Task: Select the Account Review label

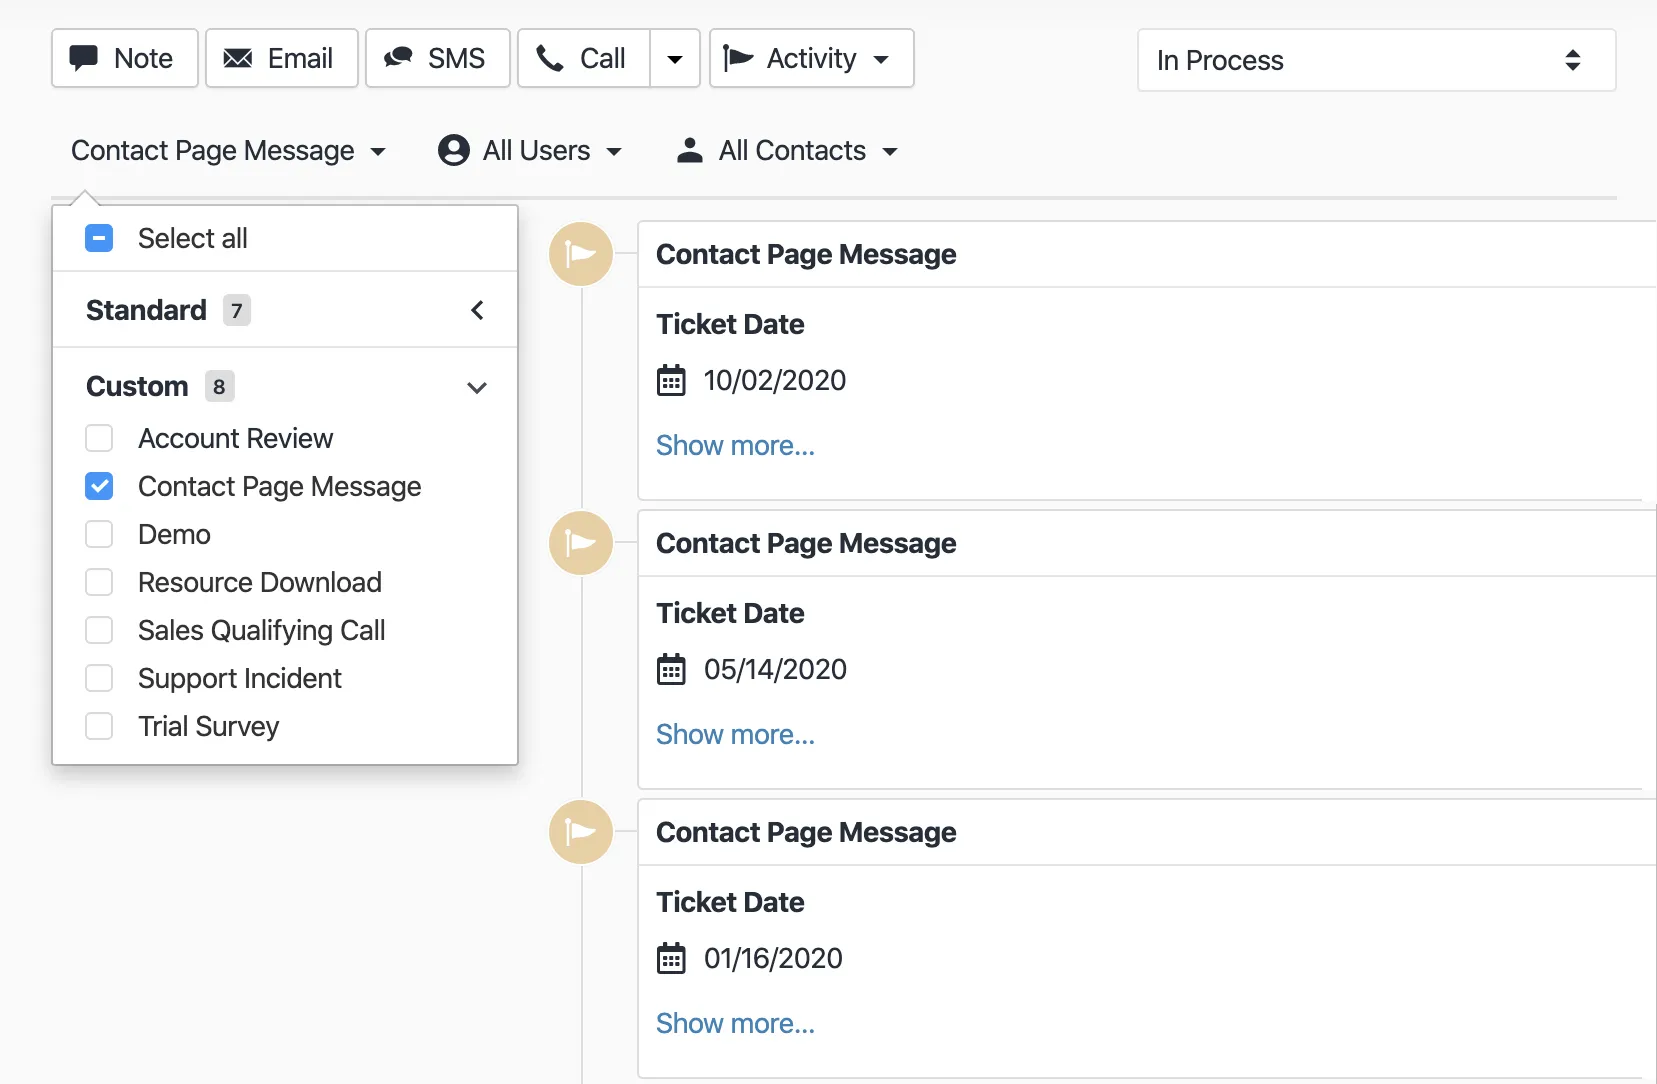Action: point(236,438)
